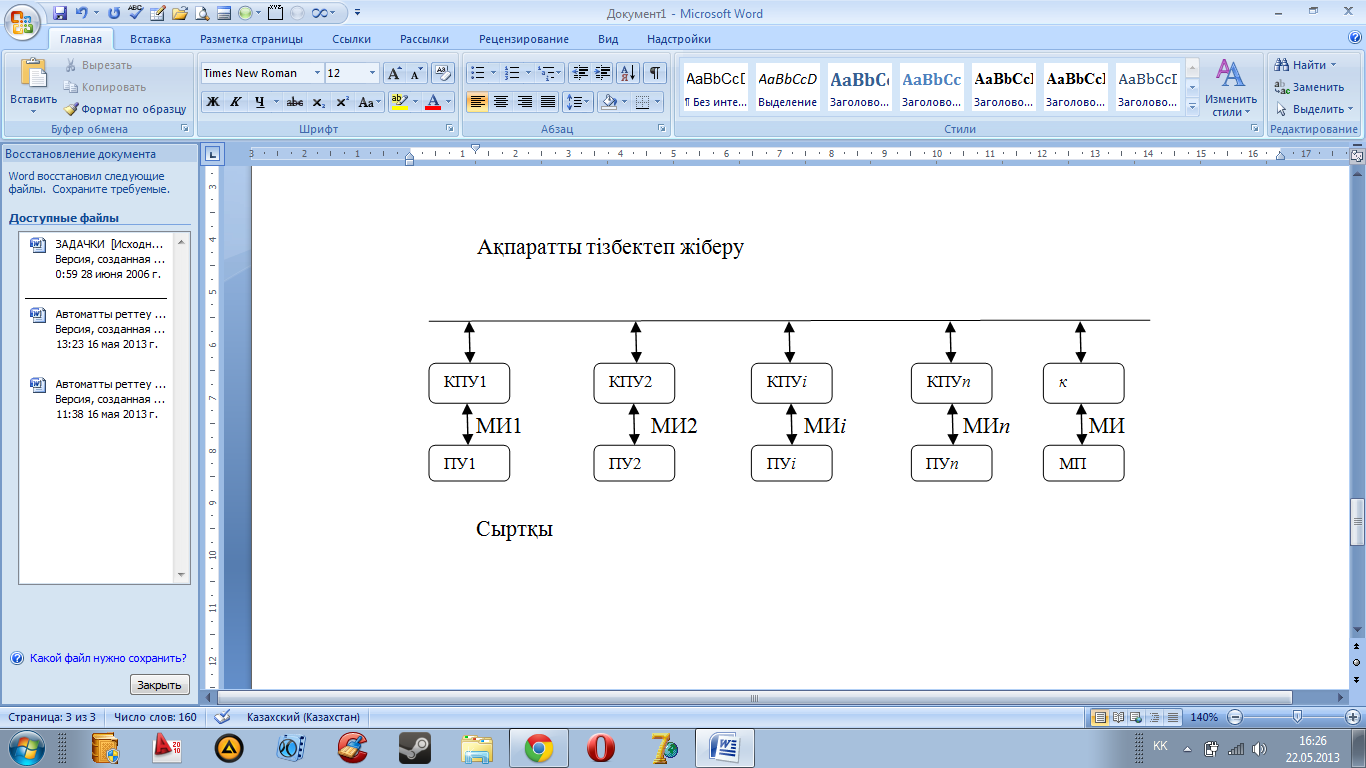Image resolution: width=1366 pixels, height=768 pixels.
Task: Expand the styles gallery with the More arrow
Action: point(1192,106)
